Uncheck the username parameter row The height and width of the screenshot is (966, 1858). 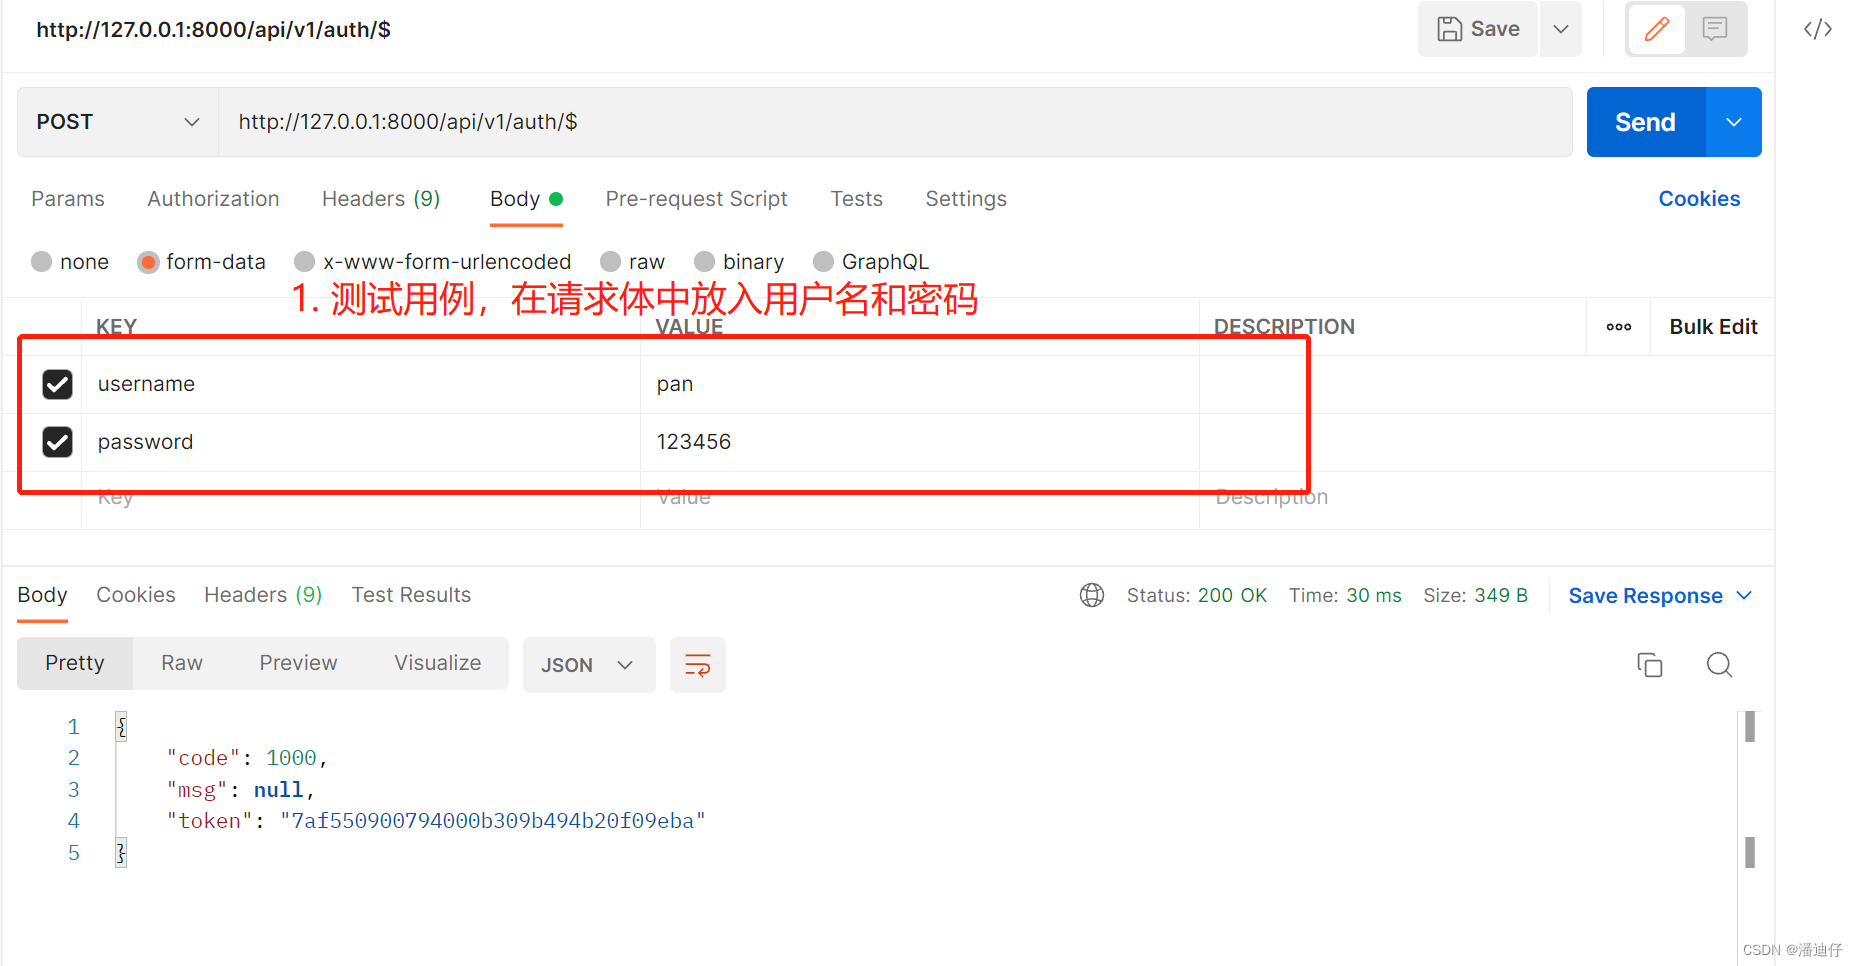pyautogui.click(x=57, y=384)
